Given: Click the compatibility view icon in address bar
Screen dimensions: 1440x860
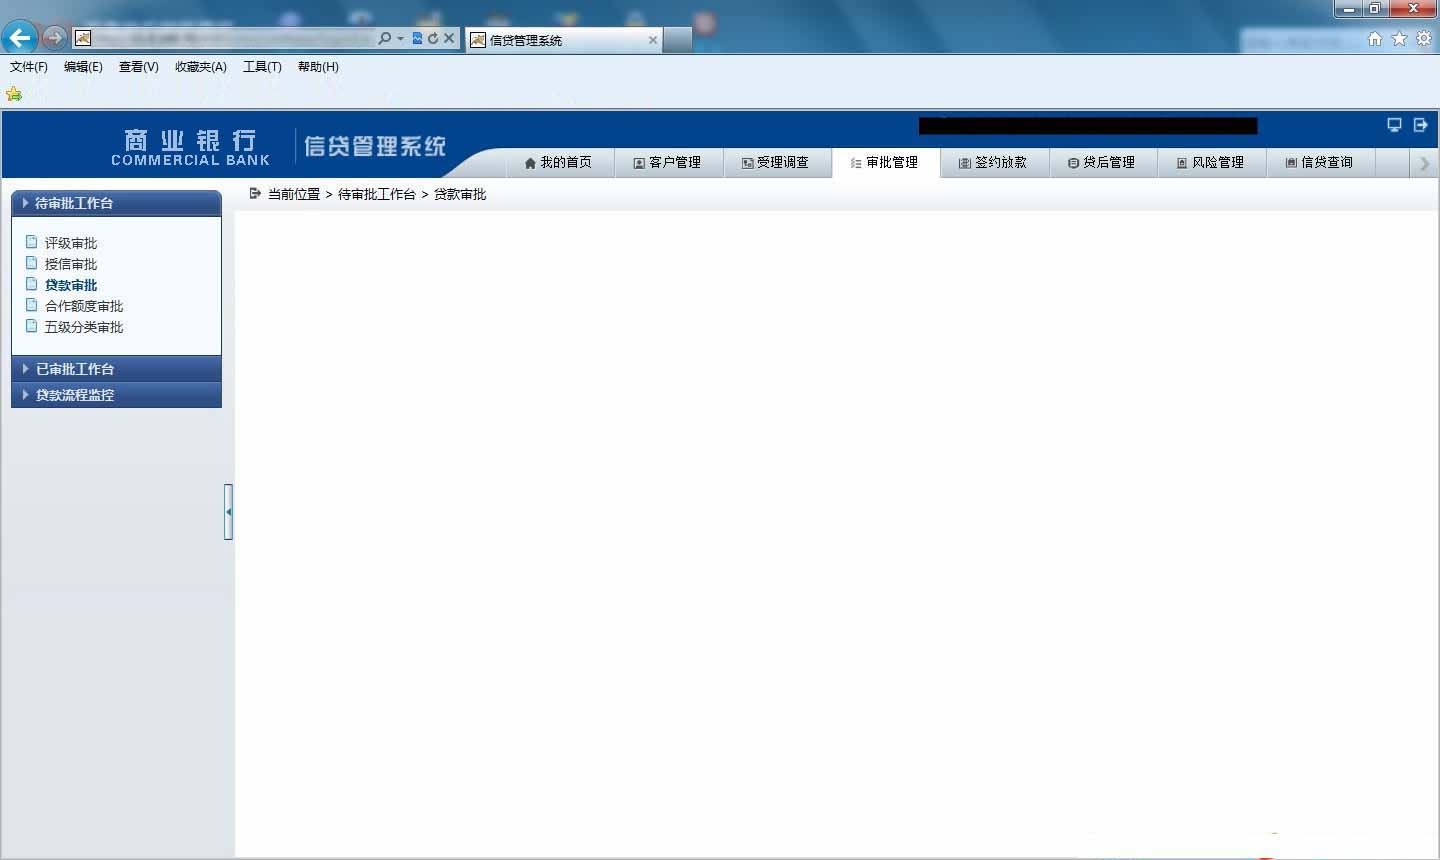Looking at the screenshot, I should click(x=417, y=38).
